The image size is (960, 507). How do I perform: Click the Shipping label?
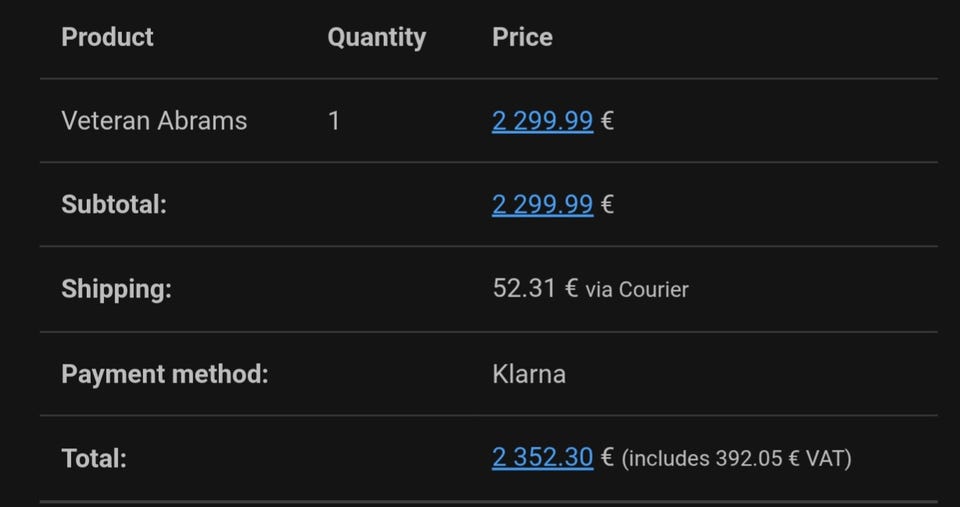point(116,289)
